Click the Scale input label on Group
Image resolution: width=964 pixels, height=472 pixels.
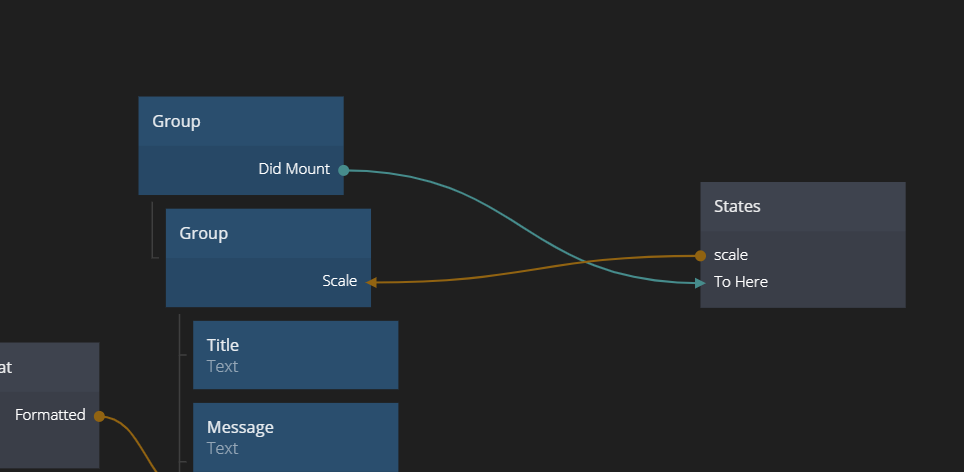[339, 281]
